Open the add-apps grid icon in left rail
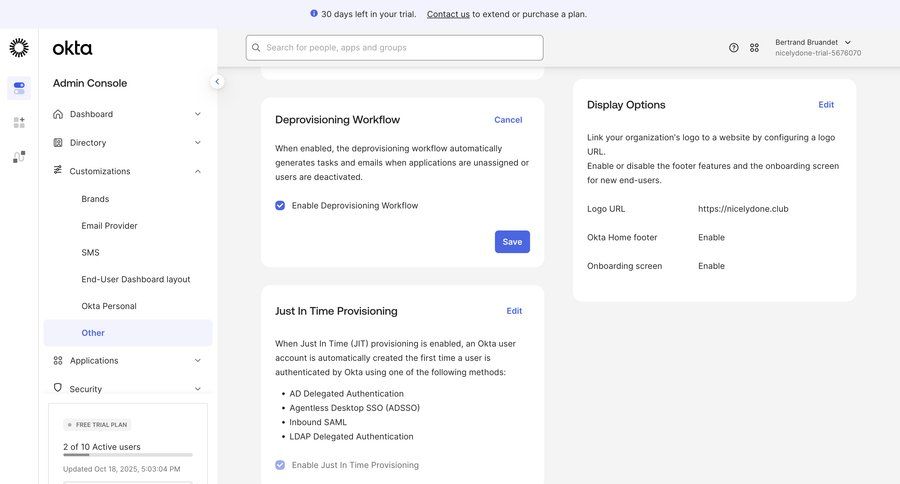The width and height of the screenshot is (900, 484). pyautogui.click(x=19, y=122)
